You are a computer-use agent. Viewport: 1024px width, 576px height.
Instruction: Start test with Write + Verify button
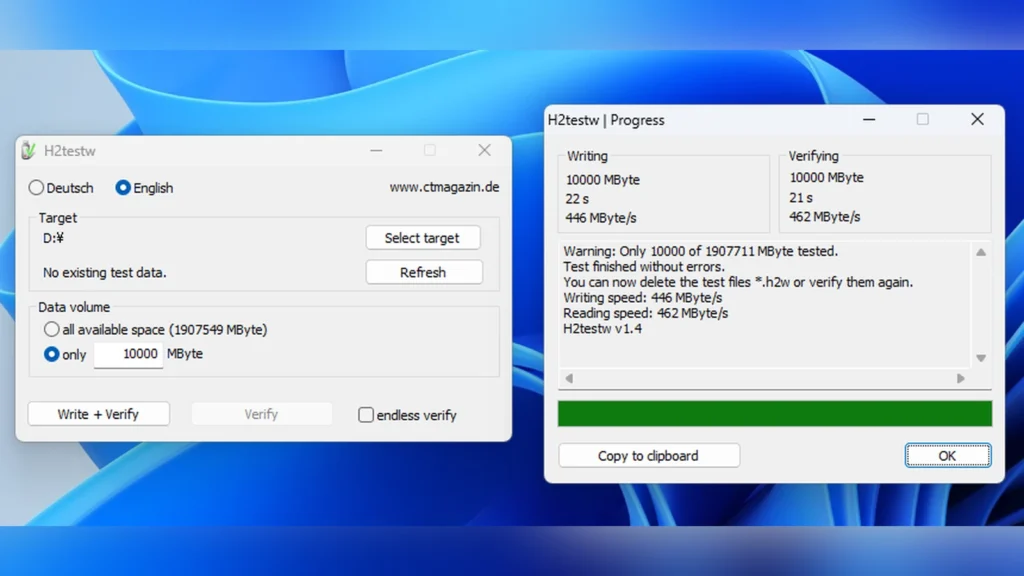click(99, 414)
